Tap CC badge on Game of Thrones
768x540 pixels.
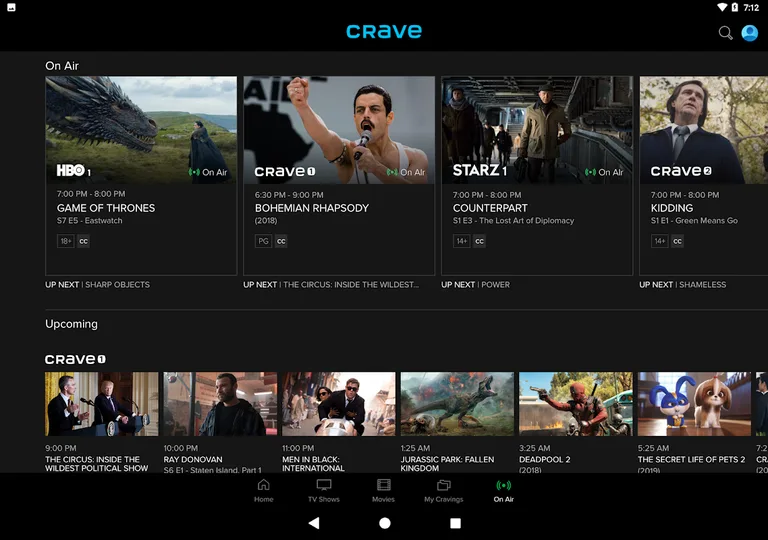pos(83,241)
